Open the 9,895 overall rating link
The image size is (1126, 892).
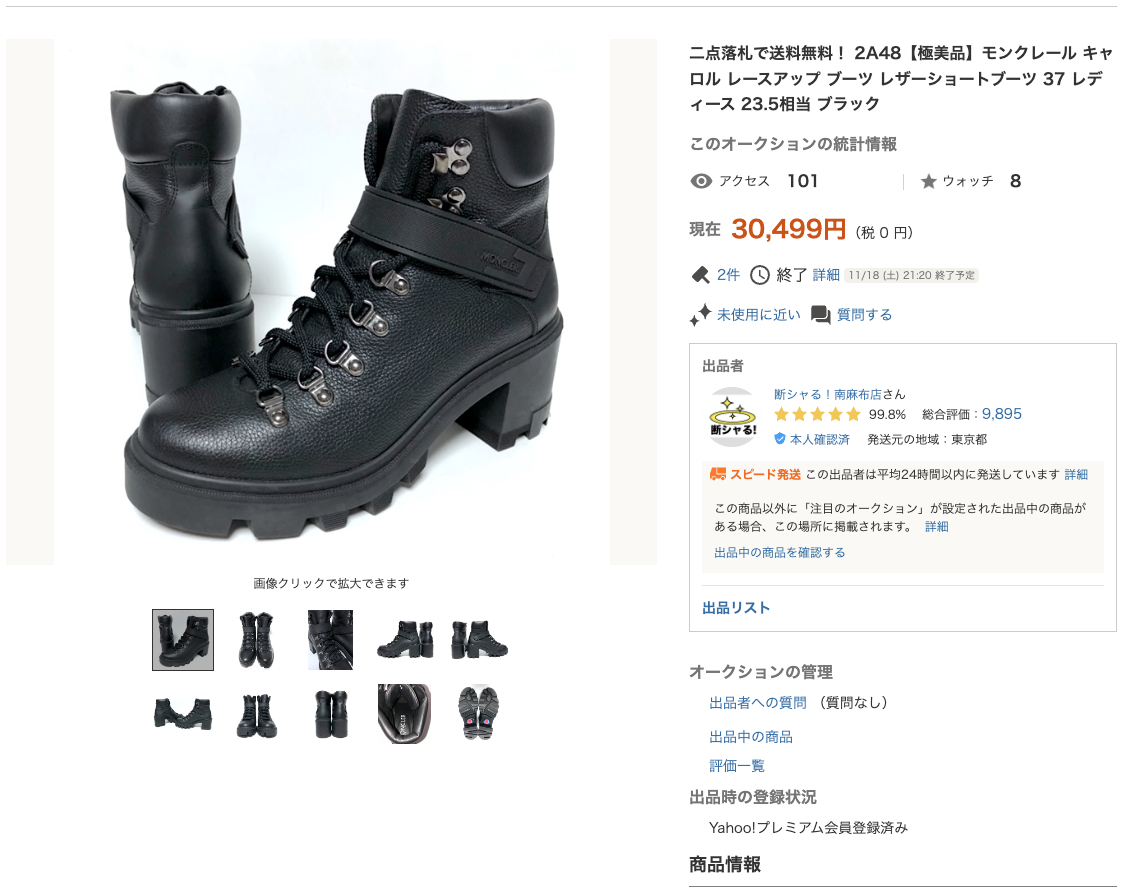[1002, 414]
